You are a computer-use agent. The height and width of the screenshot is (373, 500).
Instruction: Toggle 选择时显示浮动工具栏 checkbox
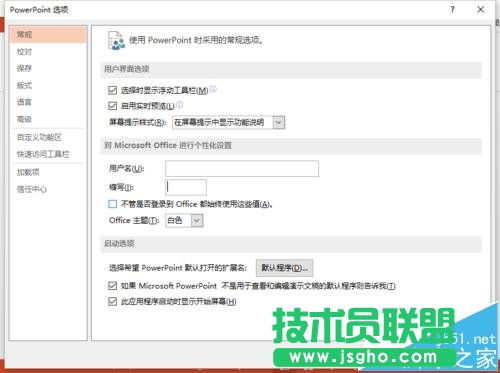tap(113, 90)
